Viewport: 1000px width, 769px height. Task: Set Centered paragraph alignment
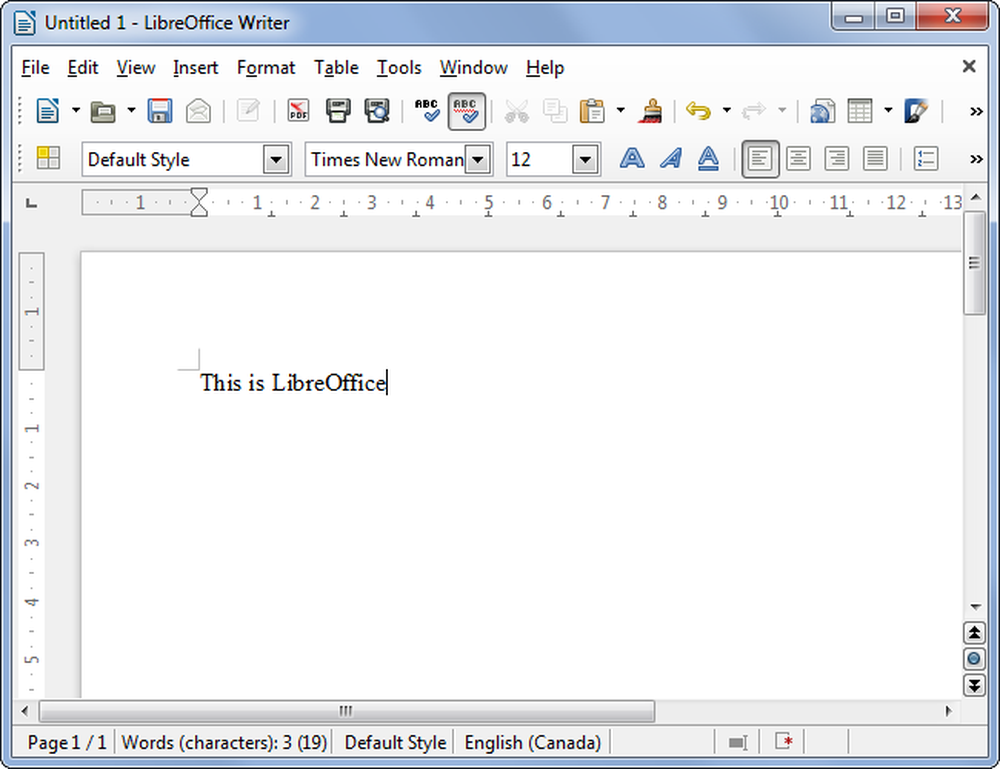point(798,158)
